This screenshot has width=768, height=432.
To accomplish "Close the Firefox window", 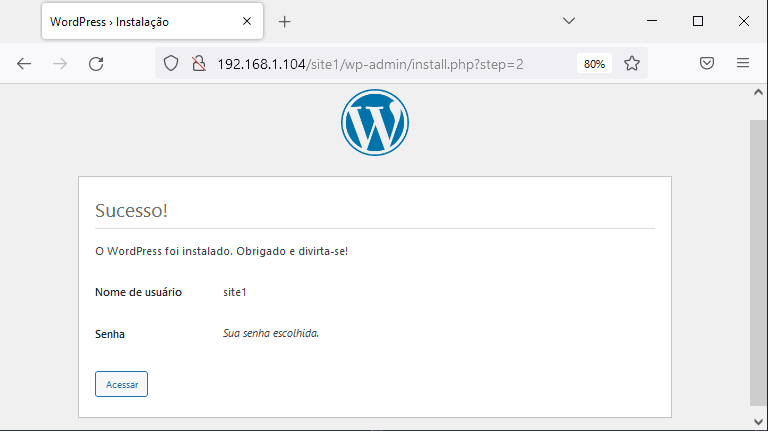I will coord(744,21).
